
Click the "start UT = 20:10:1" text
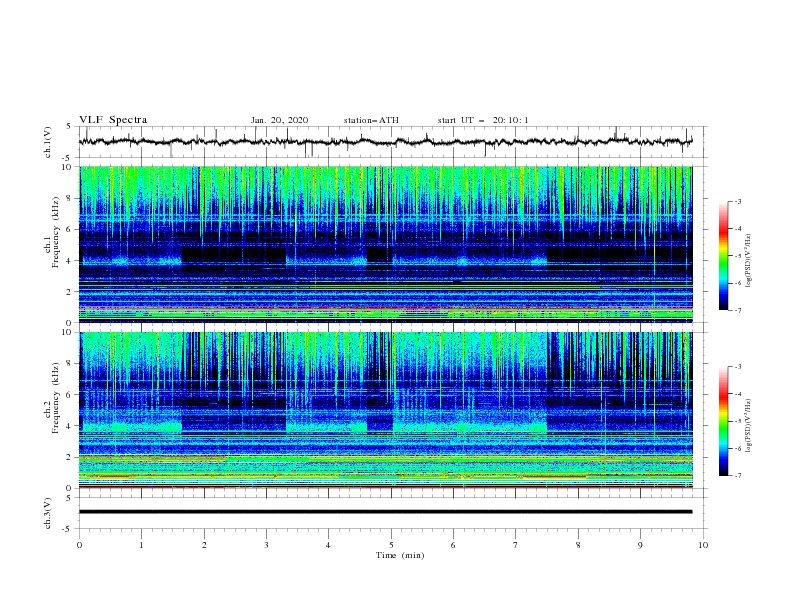(483, 120)
